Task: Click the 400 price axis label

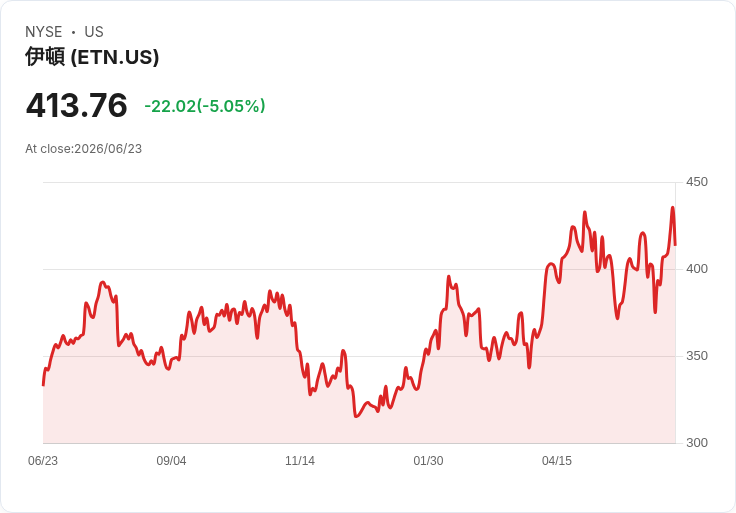Action: pos(697,269)
